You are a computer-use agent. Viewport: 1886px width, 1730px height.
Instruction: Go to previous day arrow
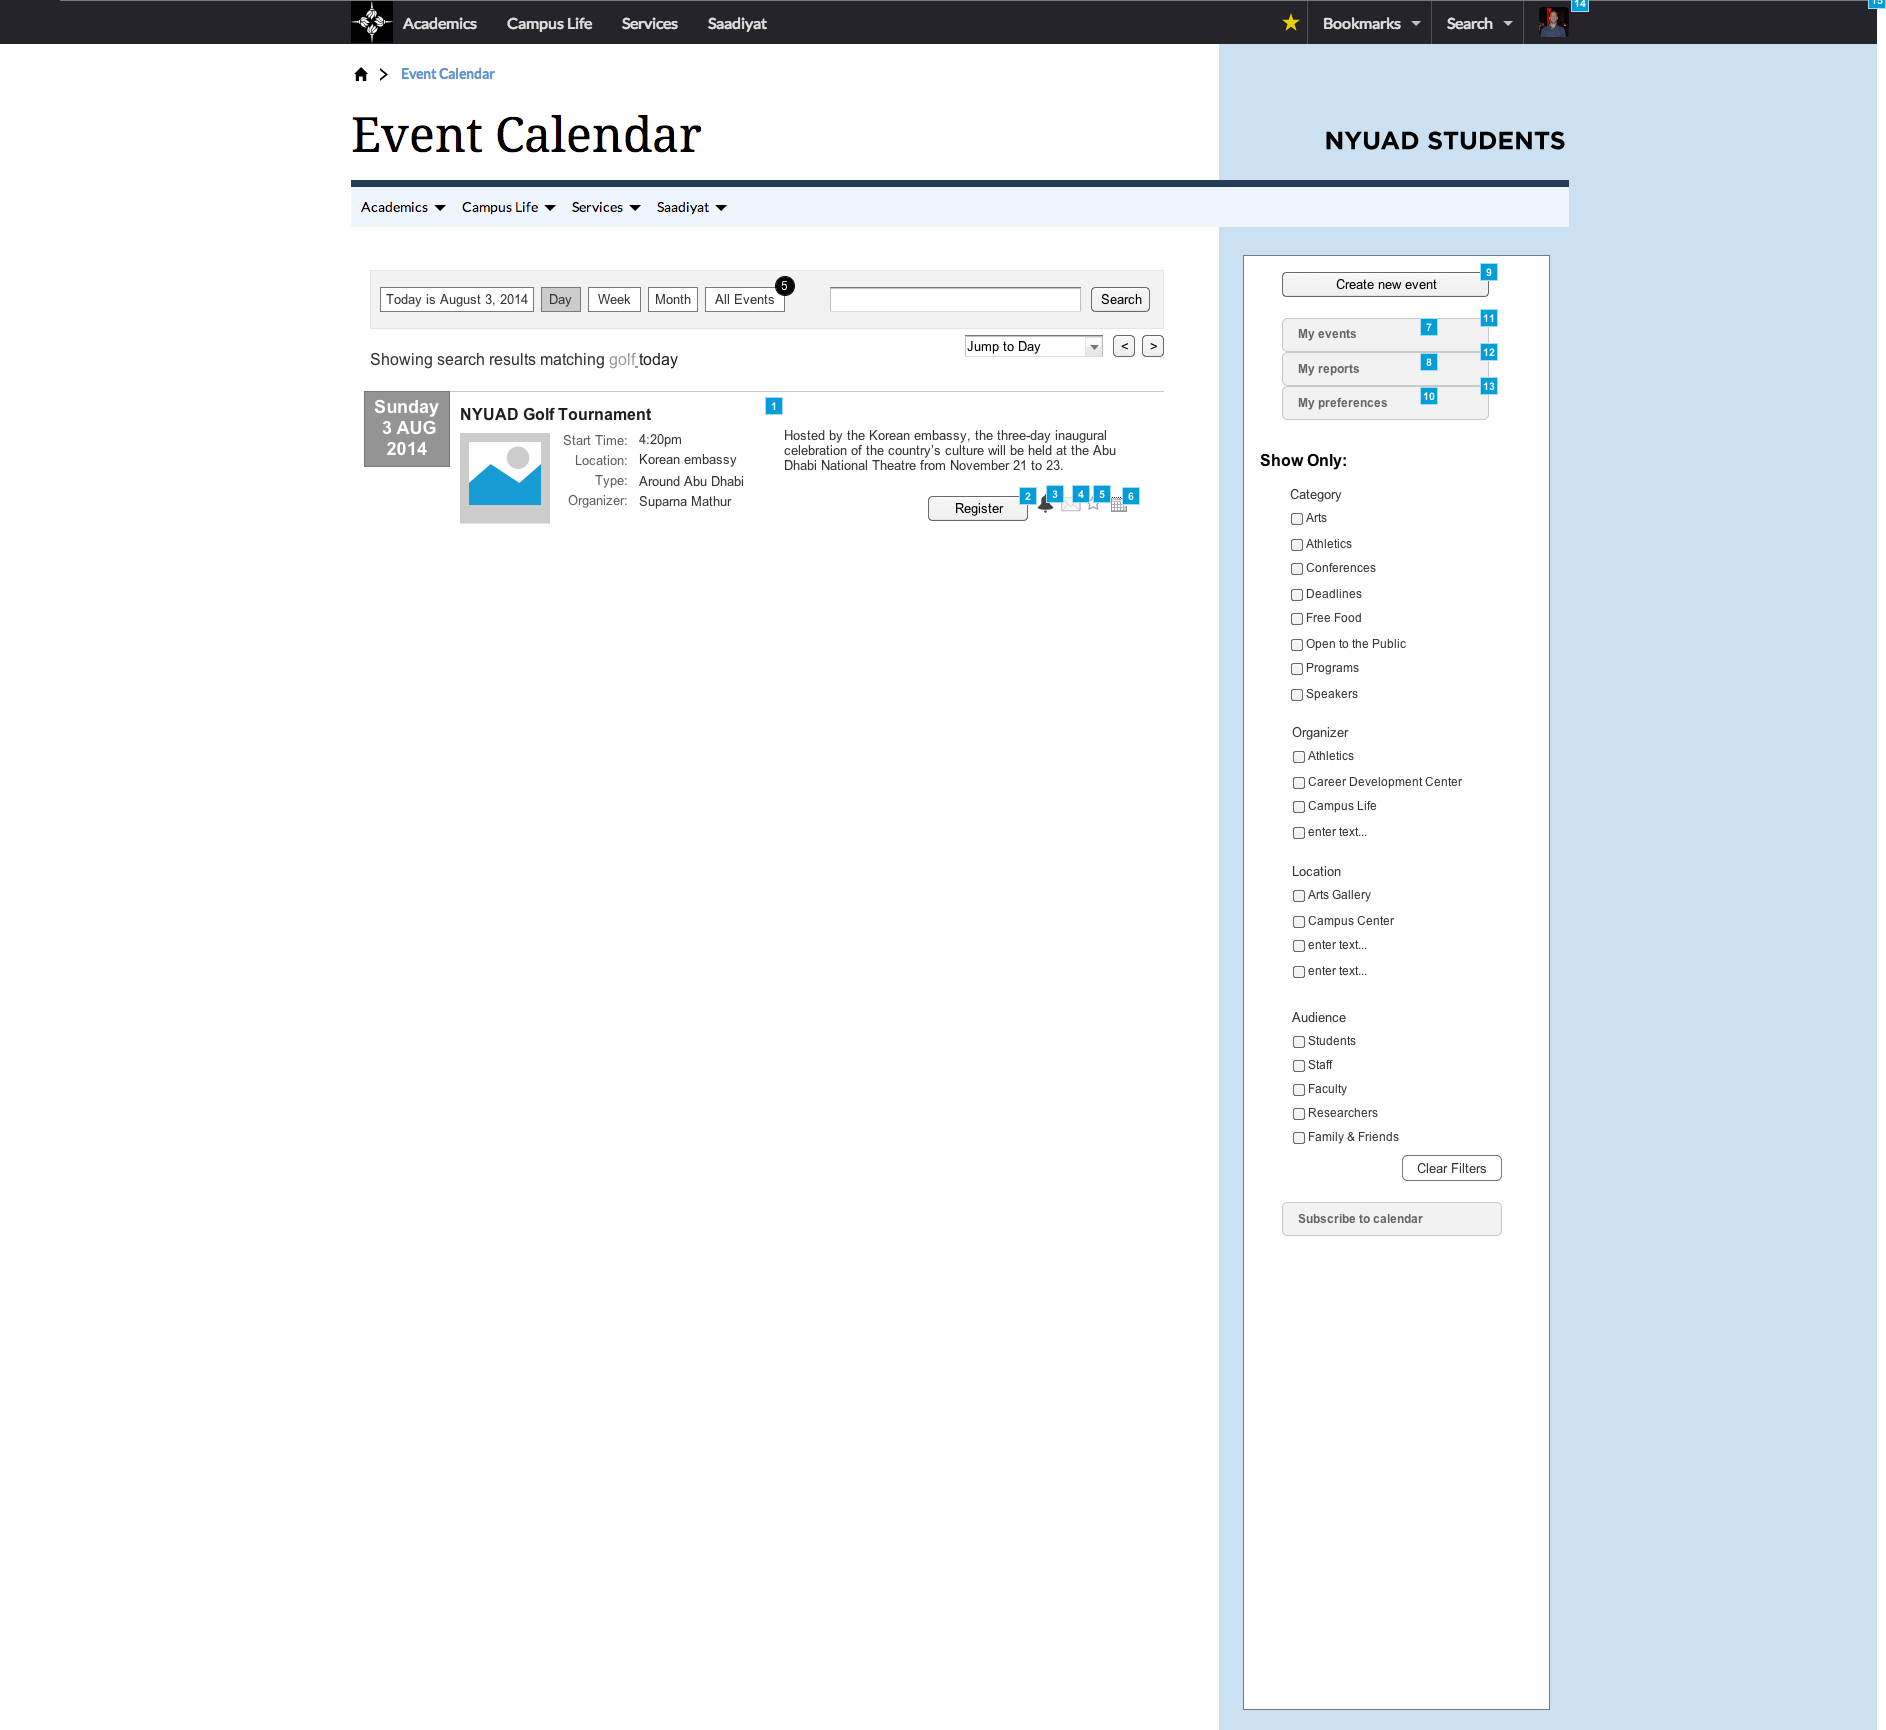[1124, 346]
